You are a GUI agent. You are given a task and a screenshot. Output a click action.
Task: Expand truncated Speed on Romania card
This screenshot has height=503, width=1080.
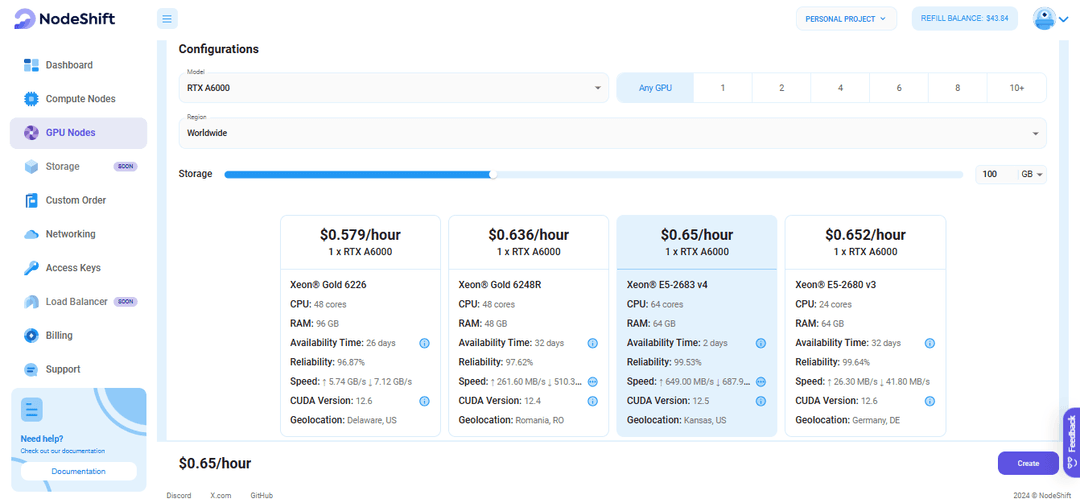pos(592,382)
